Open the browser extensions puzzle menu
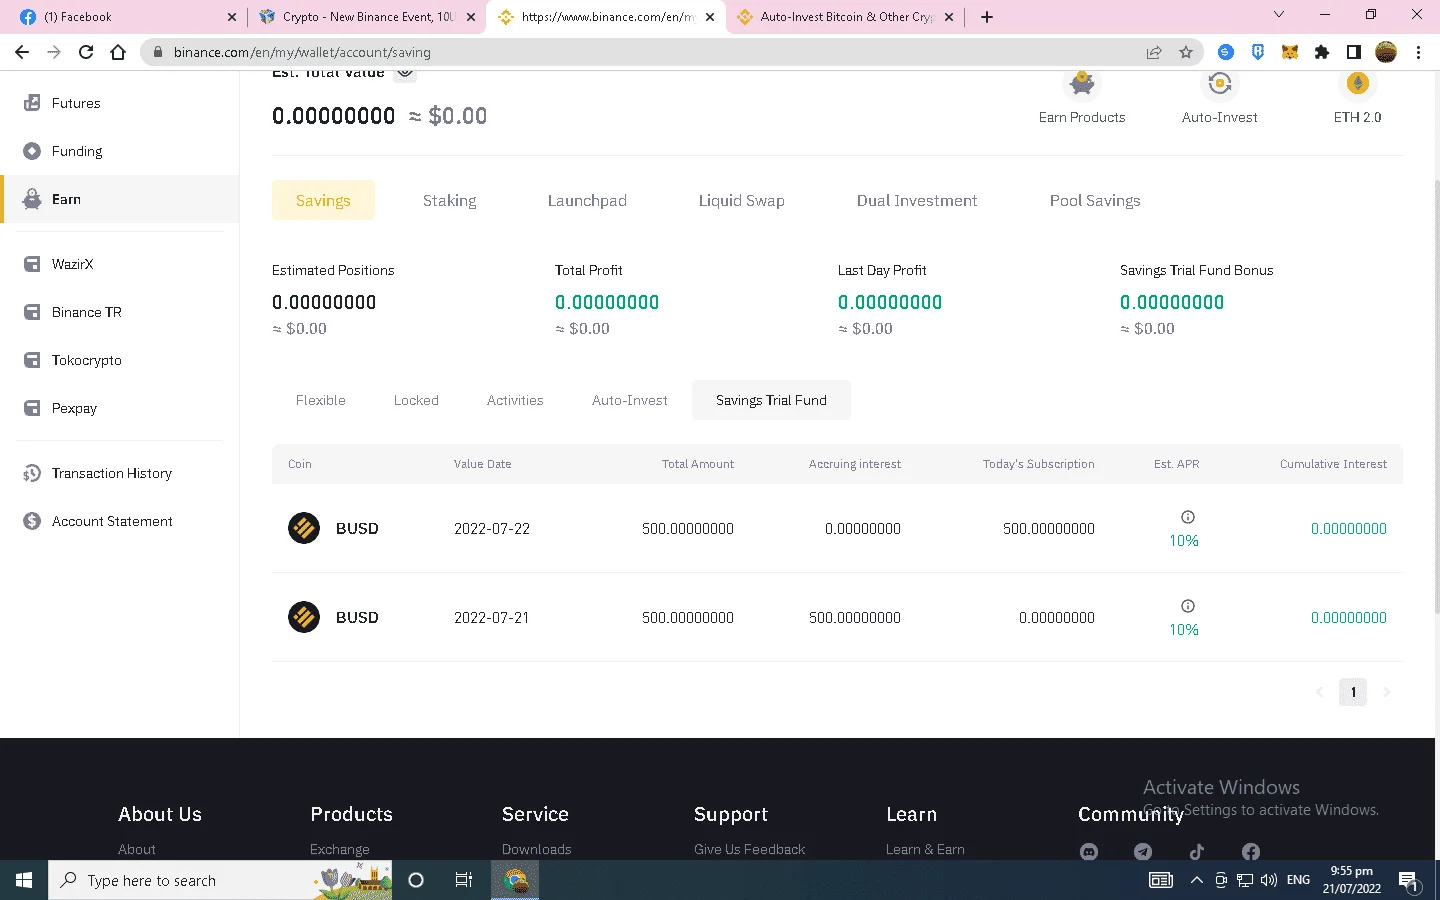The image size is (1440, 900). 1322,52
